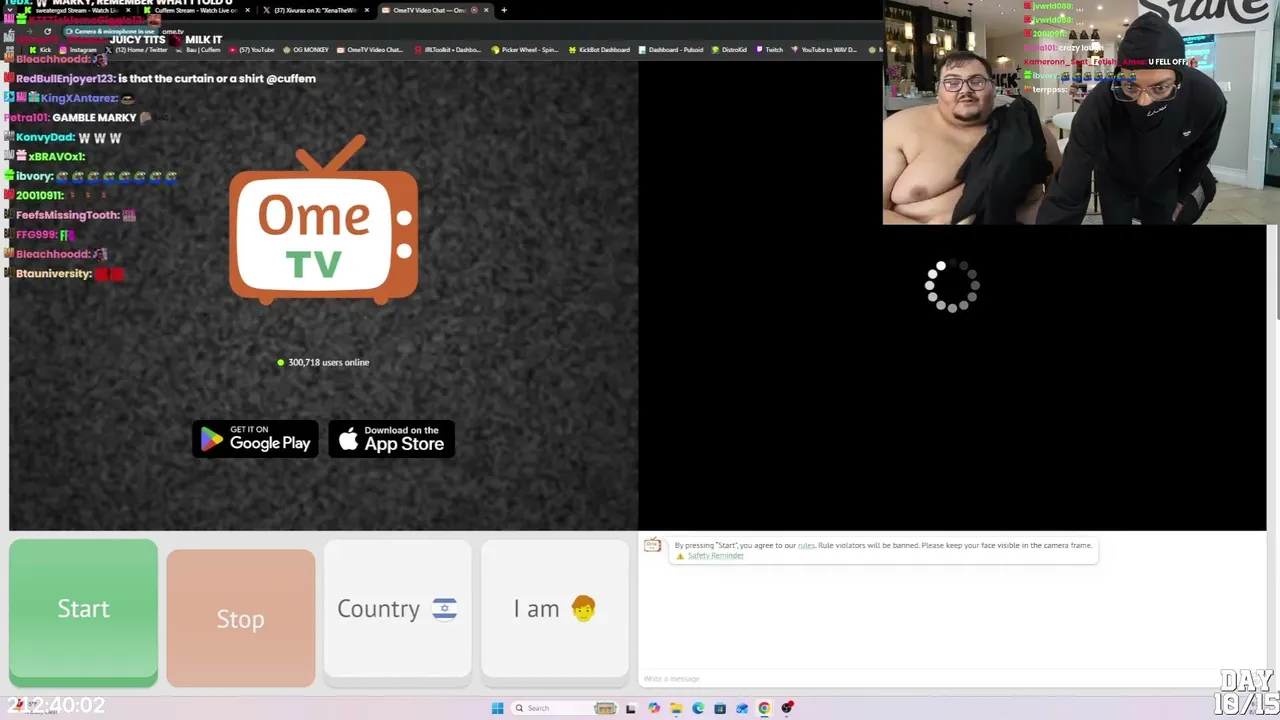The width and height of the screenshot is (1280, 720).
Task: Switch to the Cuffem Stream tab
Action: point(196,10)
